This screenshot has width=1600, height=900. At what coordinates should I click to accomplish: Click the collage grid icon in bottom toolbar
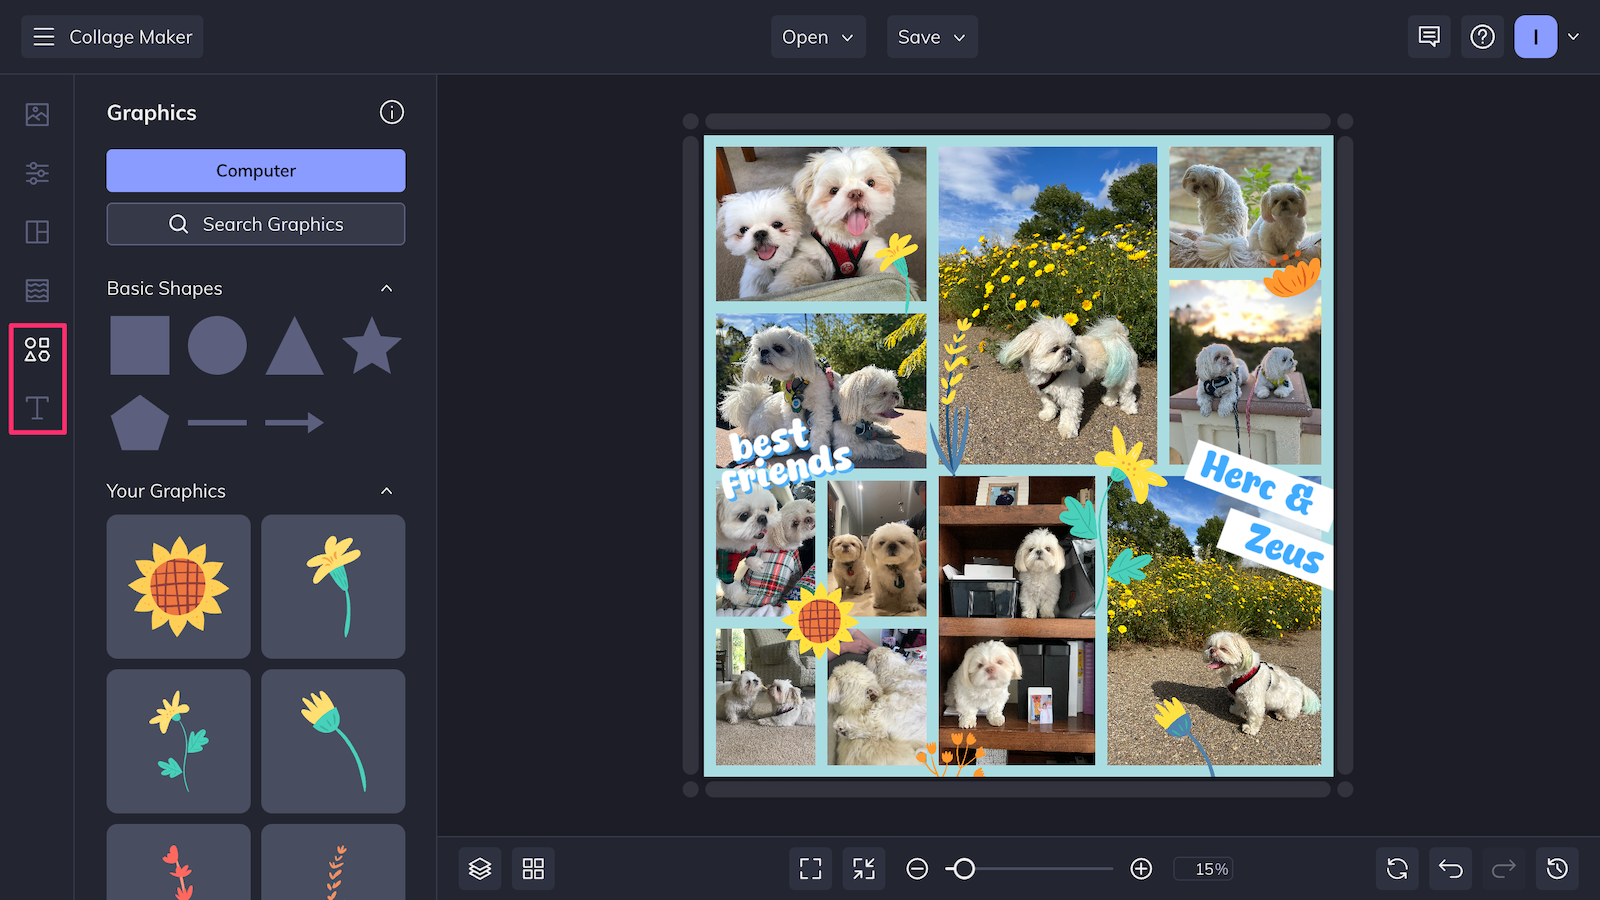click(x=533, y=868)
